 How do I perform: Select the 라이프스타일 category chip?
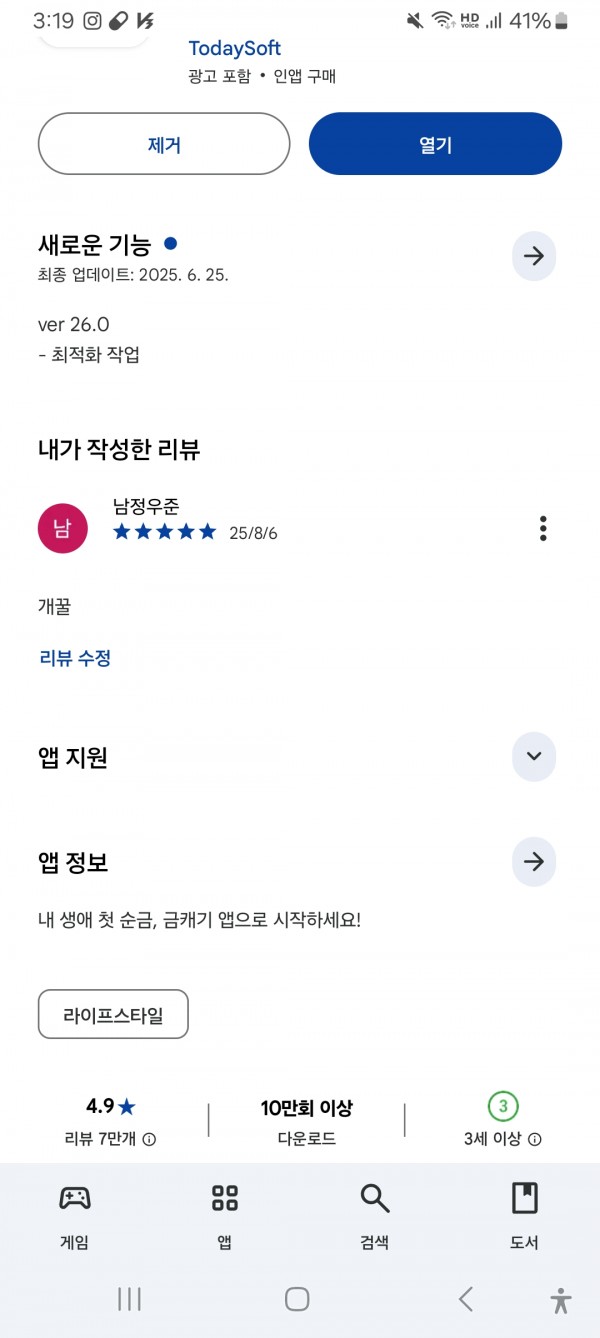[x=113, y=1015]
